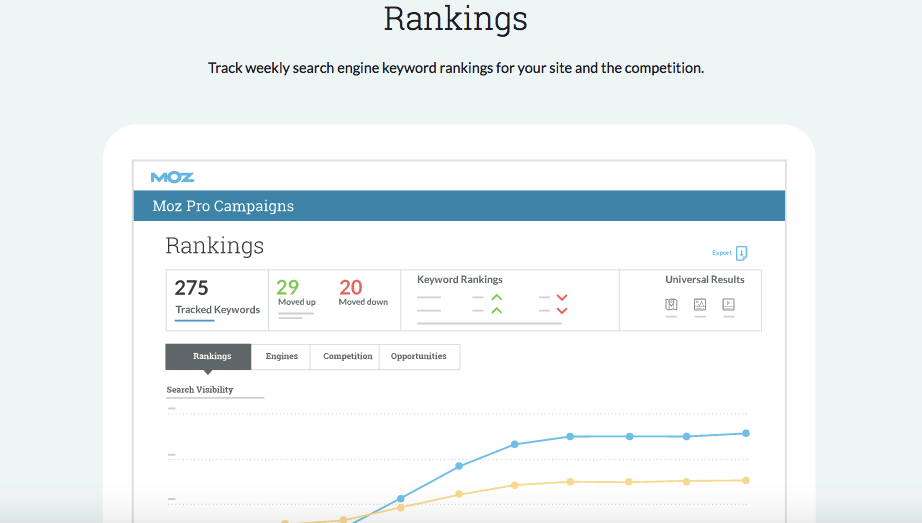Click the large Rankings page title
The height and width of the screenshot is (523, 922).
click(456, 19)
